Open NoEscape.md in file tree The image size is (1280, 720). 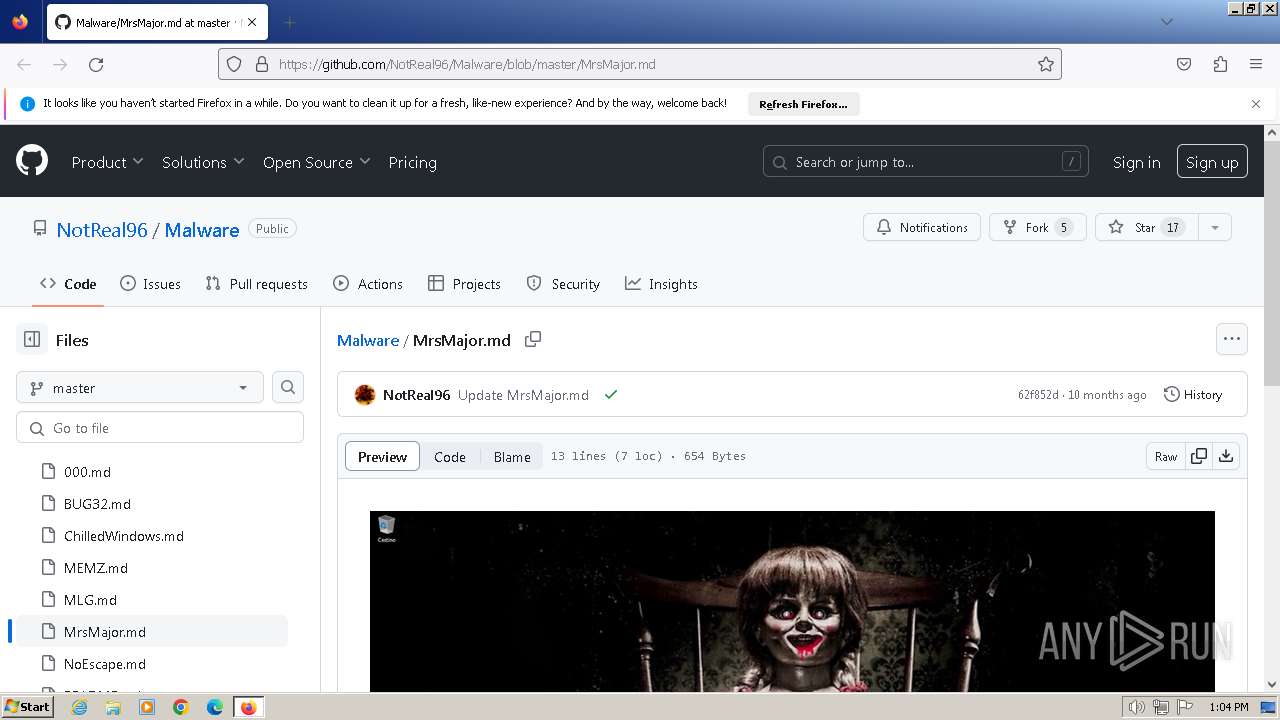coord(105,664)
